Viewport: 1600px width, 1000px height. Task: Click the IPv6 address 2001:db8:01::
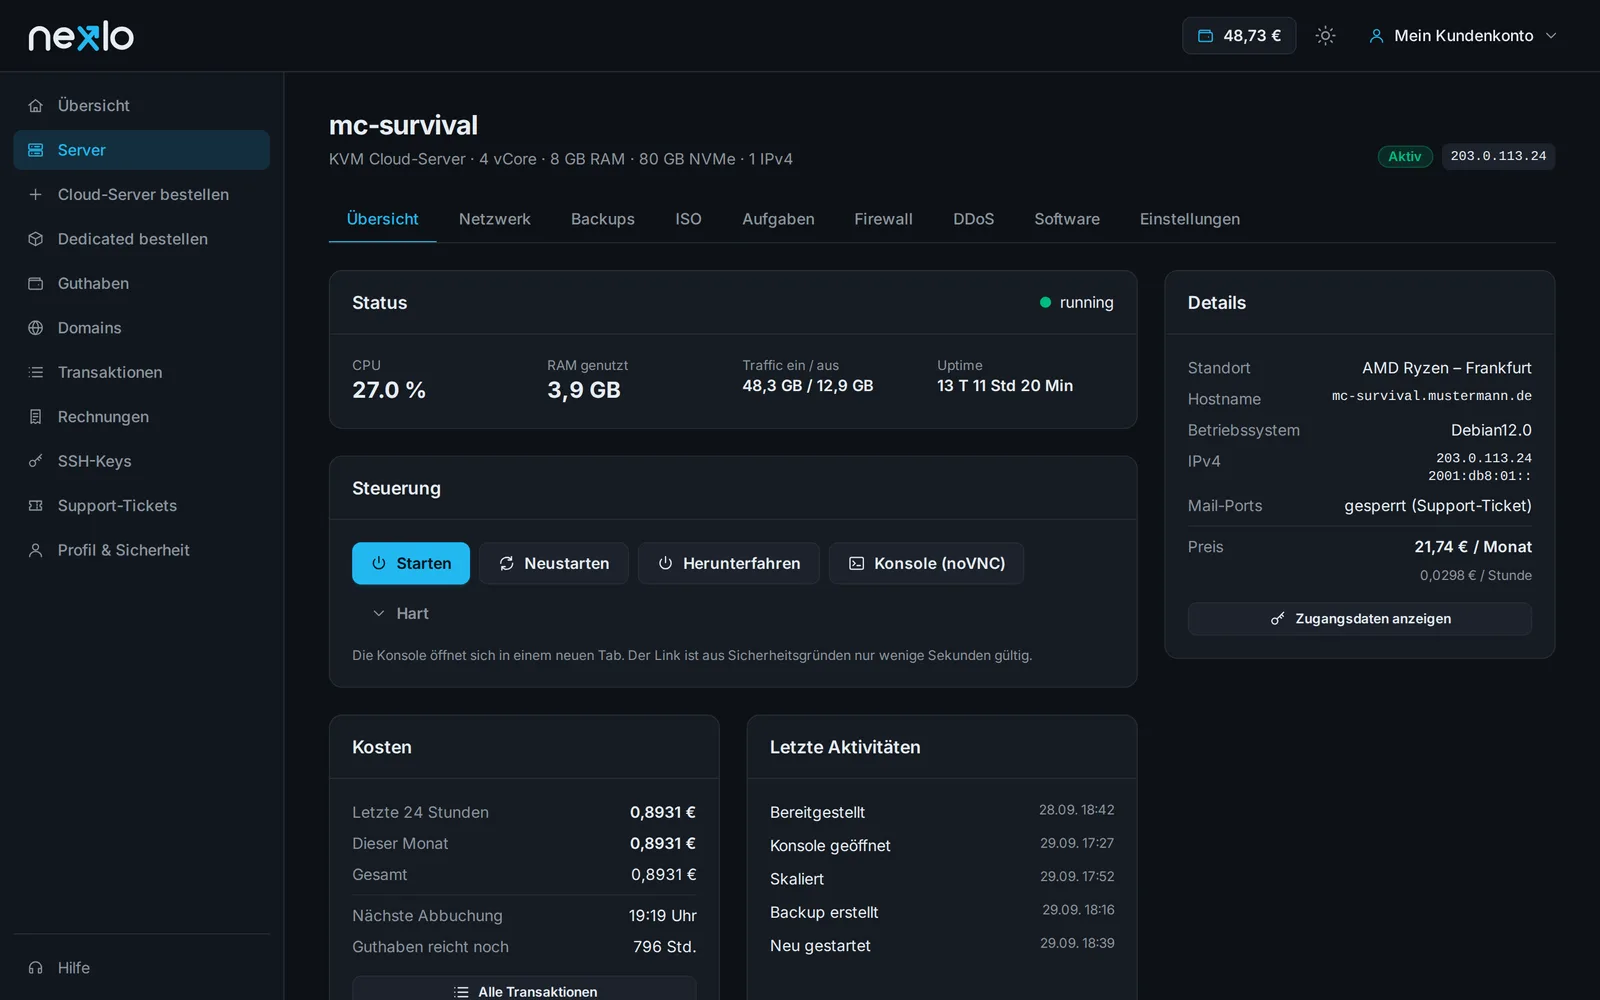[x=1480, y=477]
